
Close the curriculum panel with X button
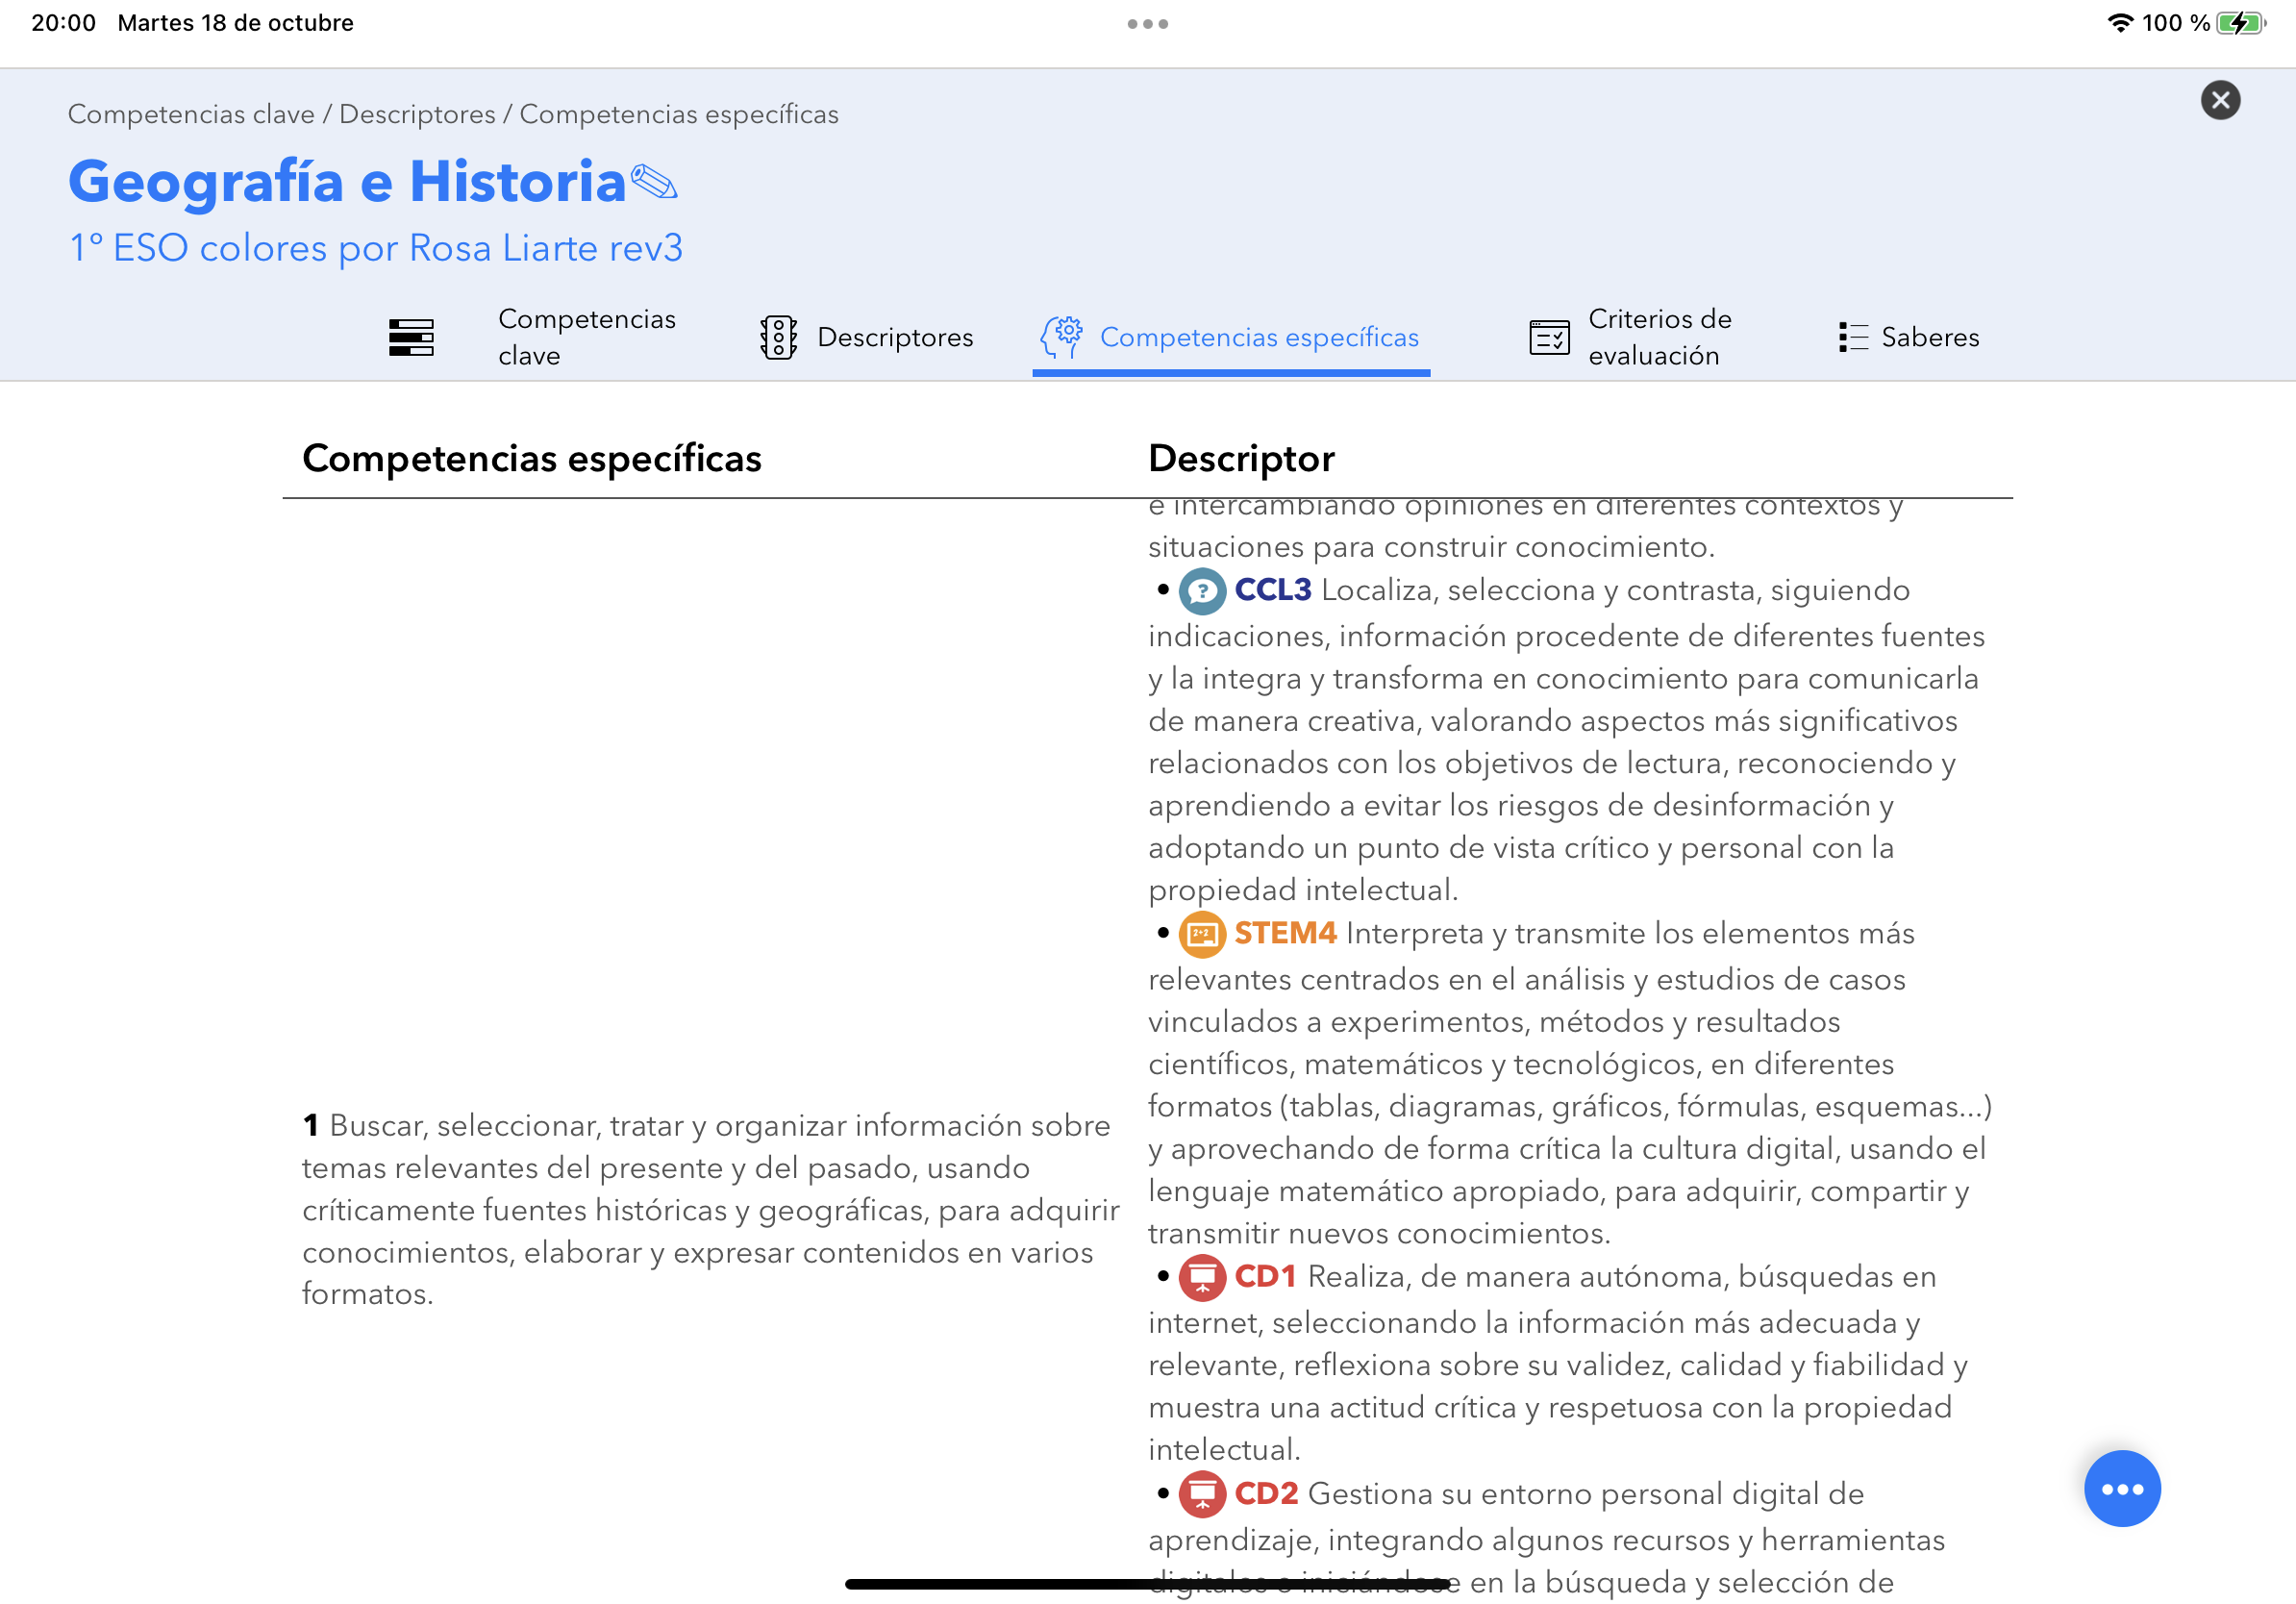pos(2219,100)
